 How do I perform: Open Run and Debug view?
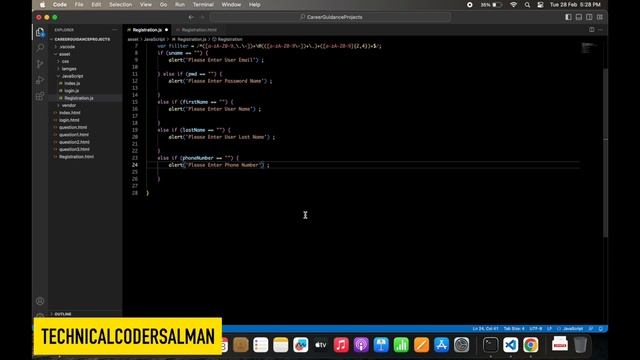(40, 80)
